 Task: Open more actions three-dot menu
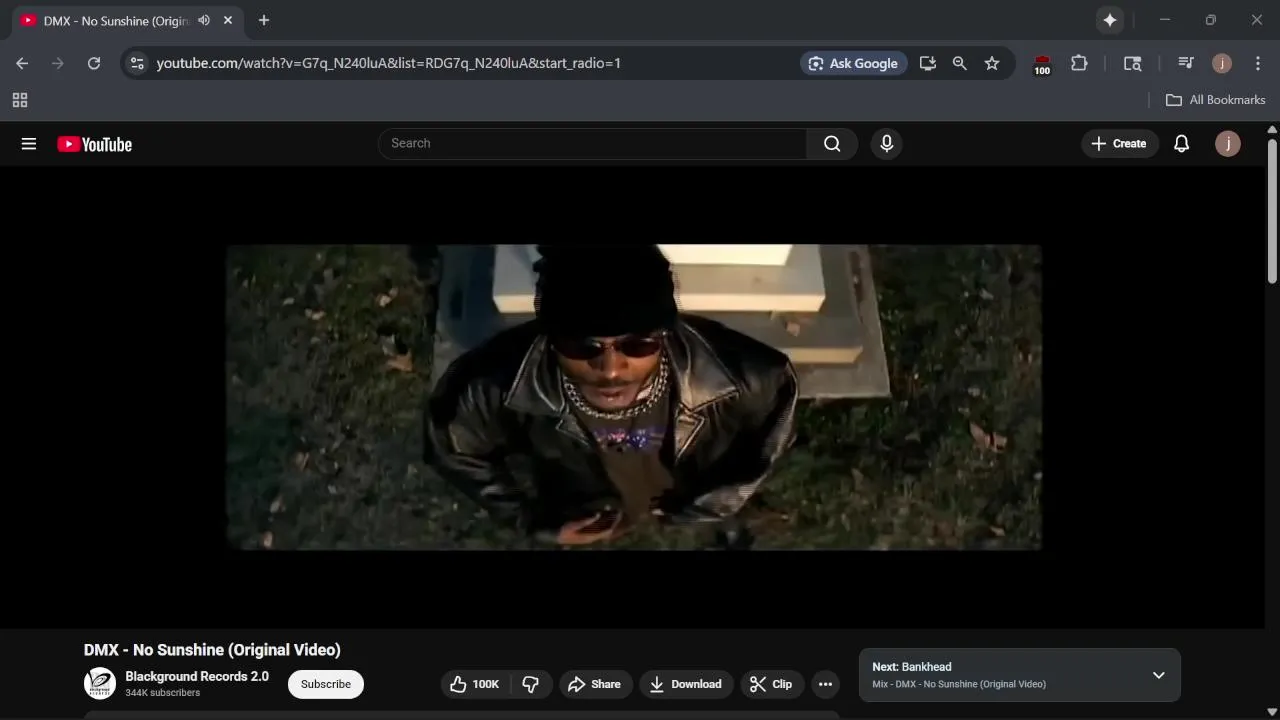tap(825, 684)
